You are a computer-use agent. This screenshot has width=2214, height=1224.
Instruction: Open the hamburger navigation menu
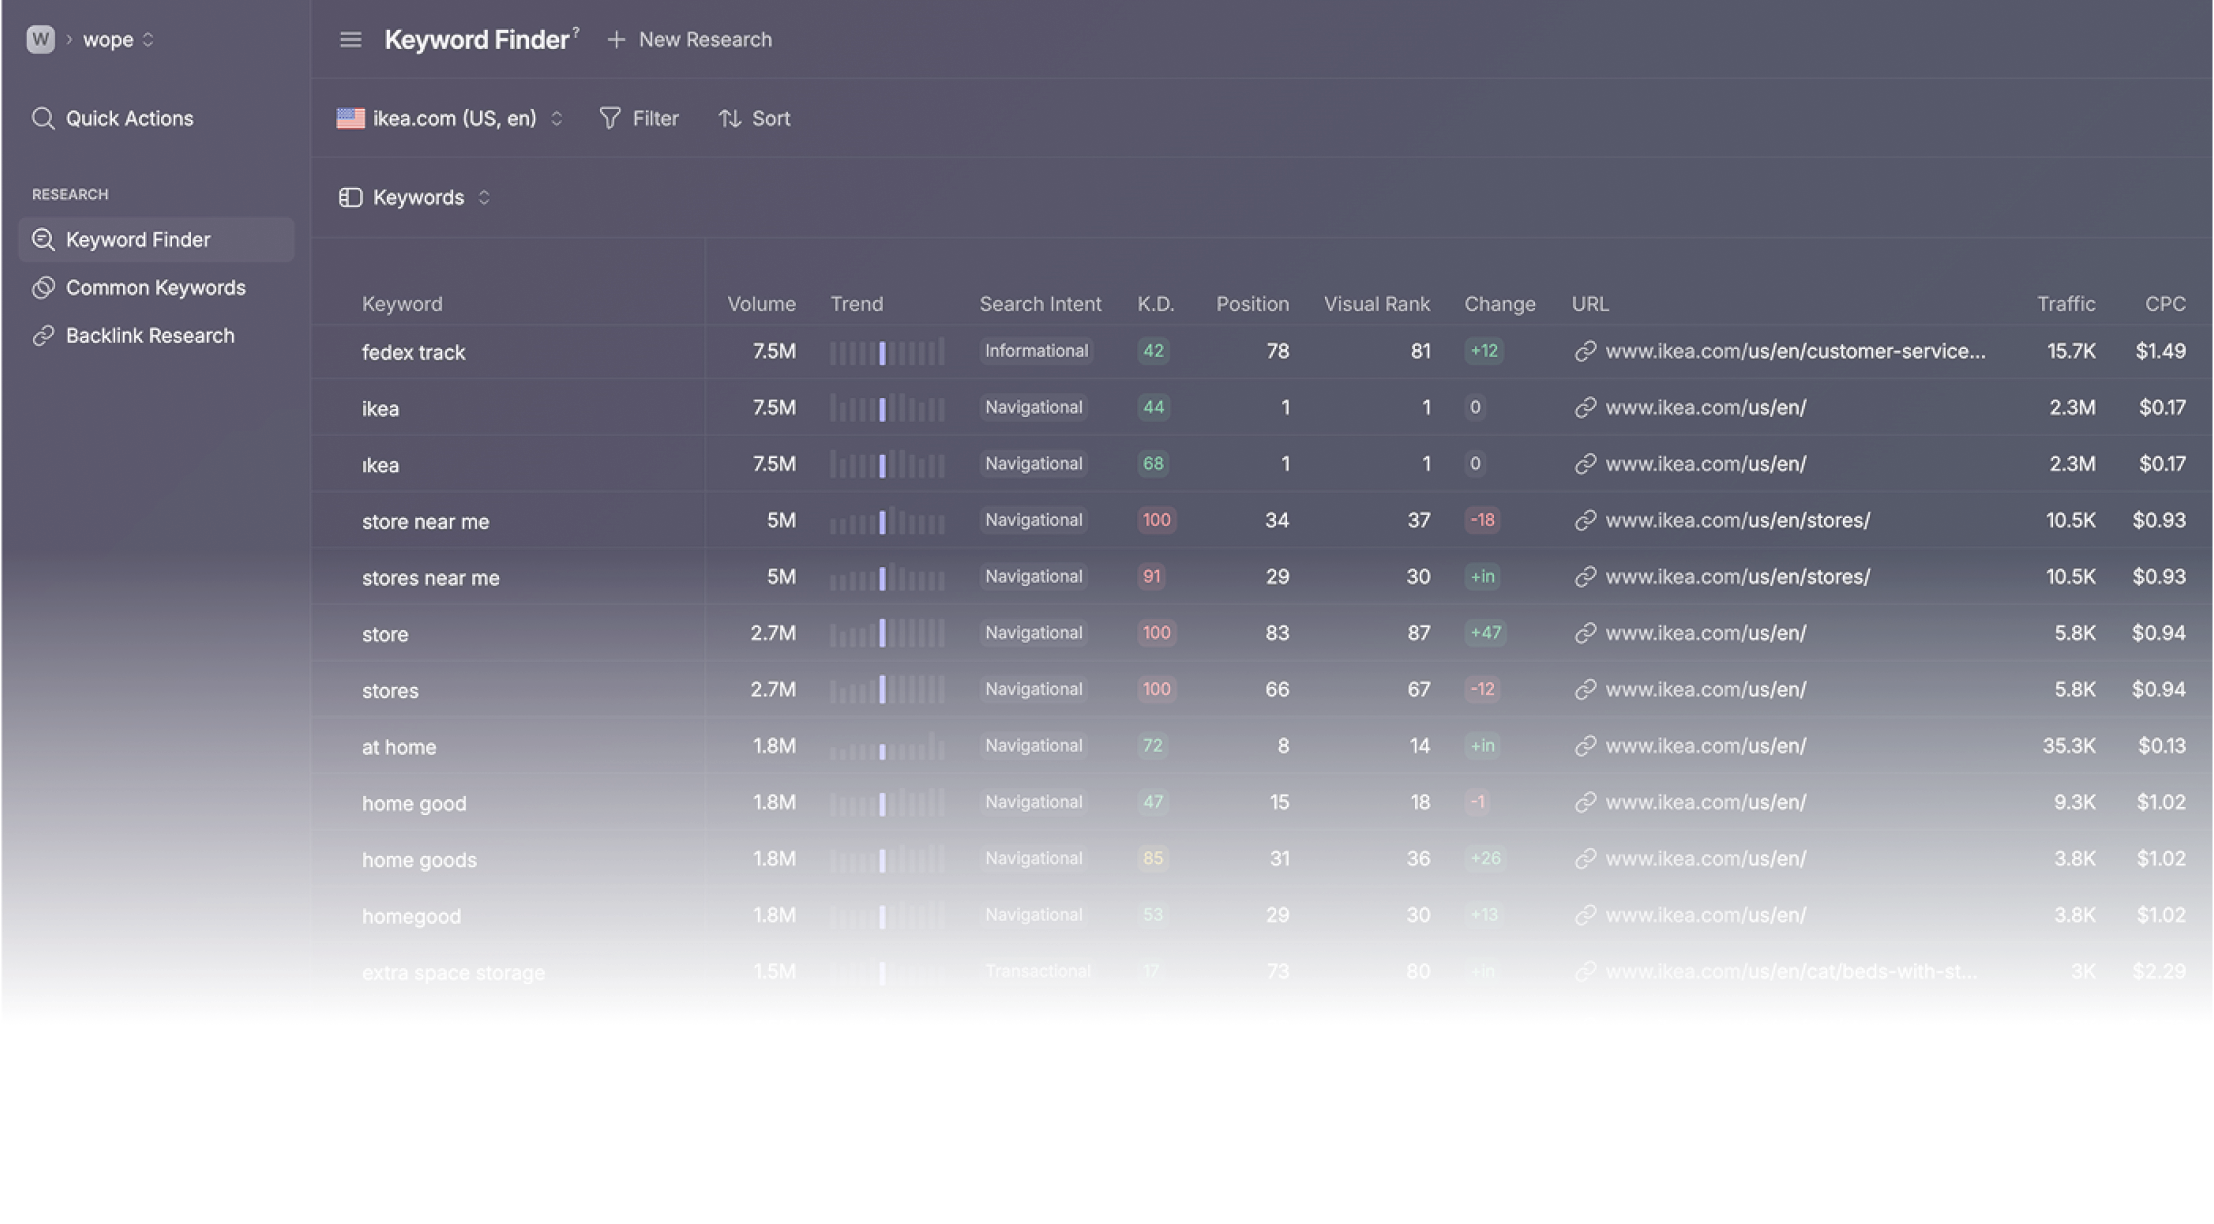click(350, 39)
